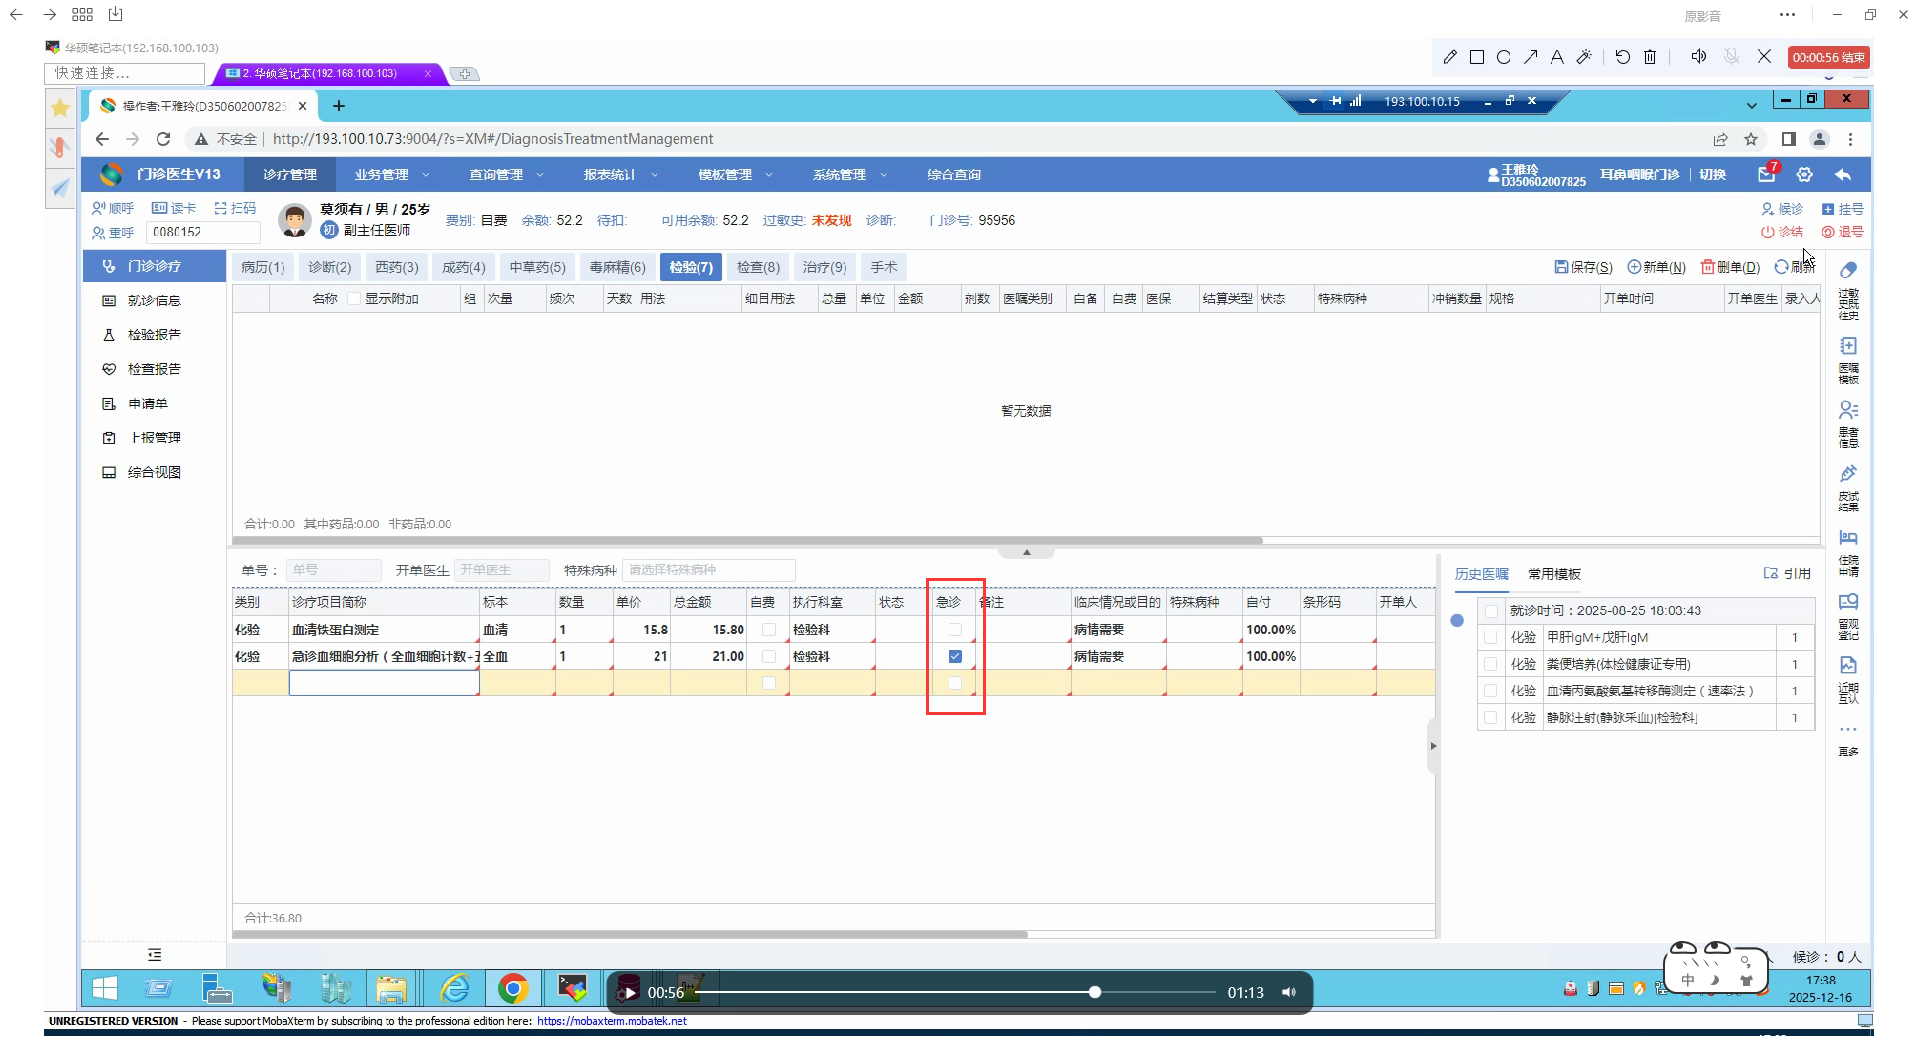Click the 挂号 register button
The image size is (1920, 1040).
click(1843, 209)
